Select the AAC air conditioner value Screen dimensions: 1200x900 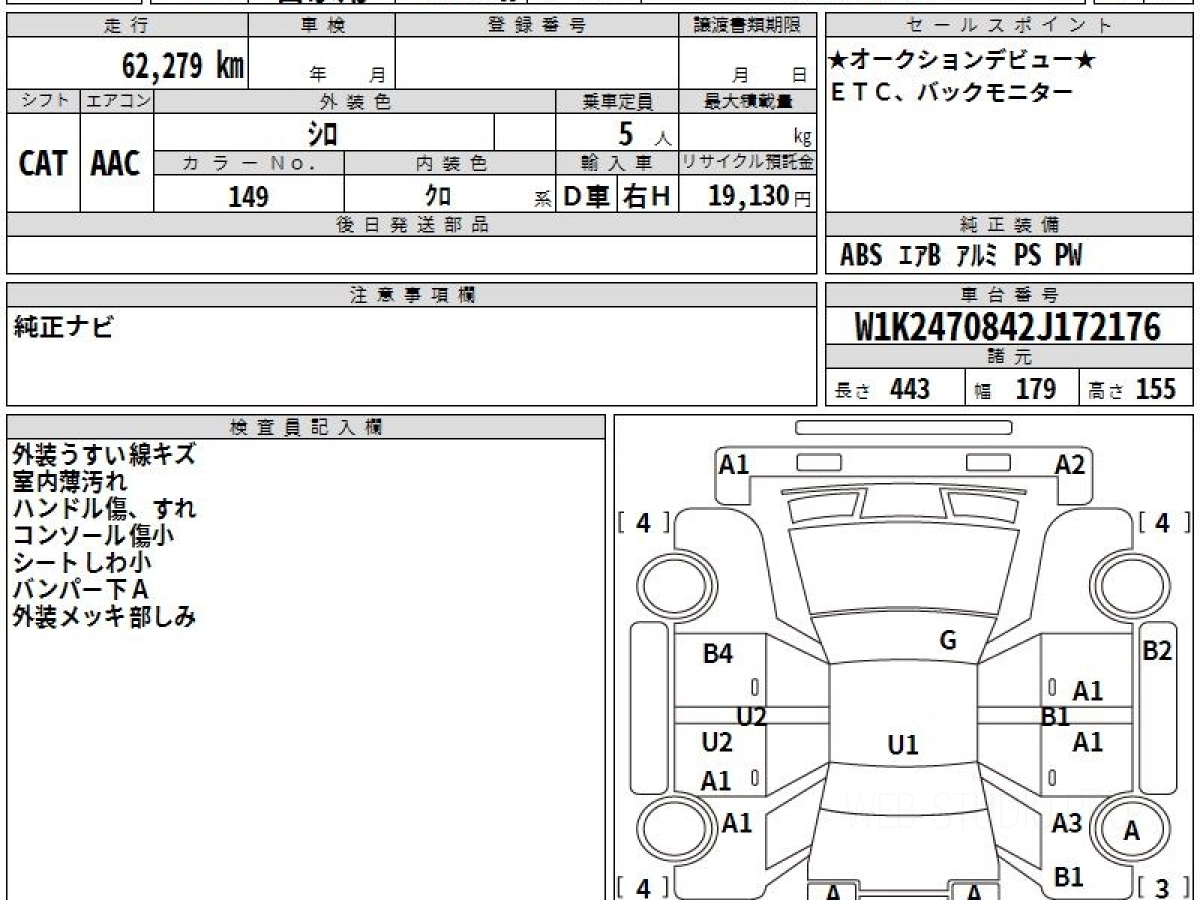tap(116, 164)
